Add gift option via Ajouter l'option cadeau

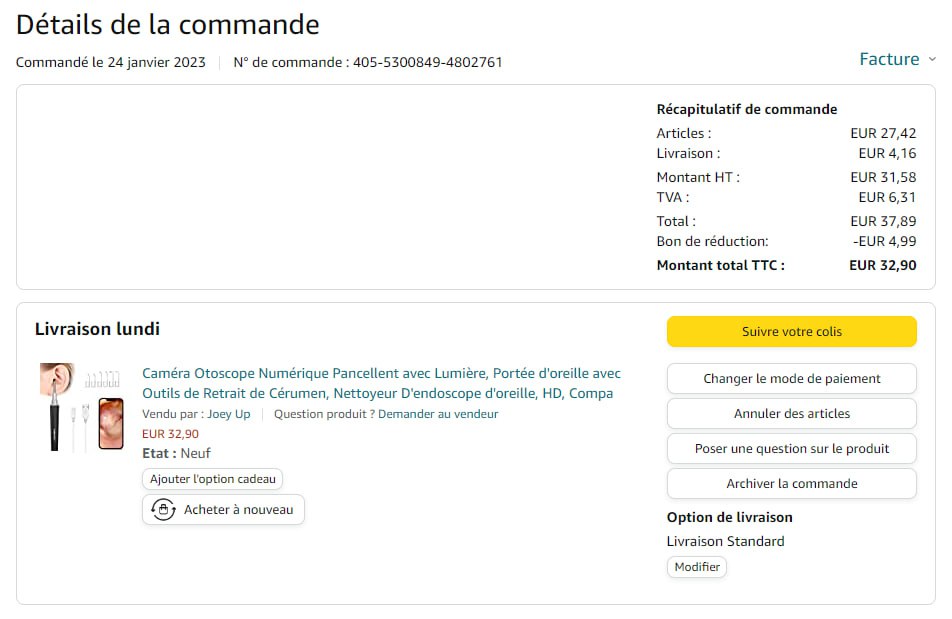(213, 479)
